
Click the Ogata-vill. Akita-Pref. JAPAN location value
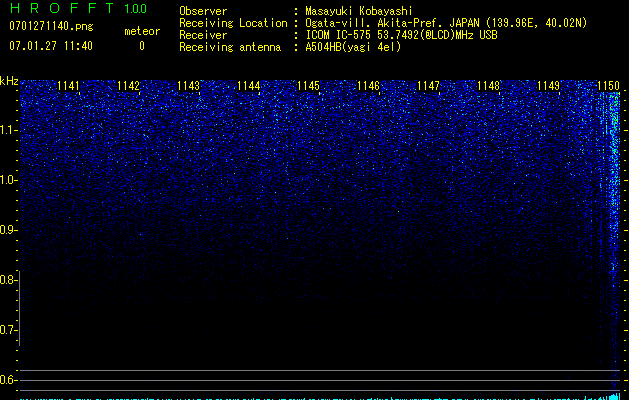446,23
